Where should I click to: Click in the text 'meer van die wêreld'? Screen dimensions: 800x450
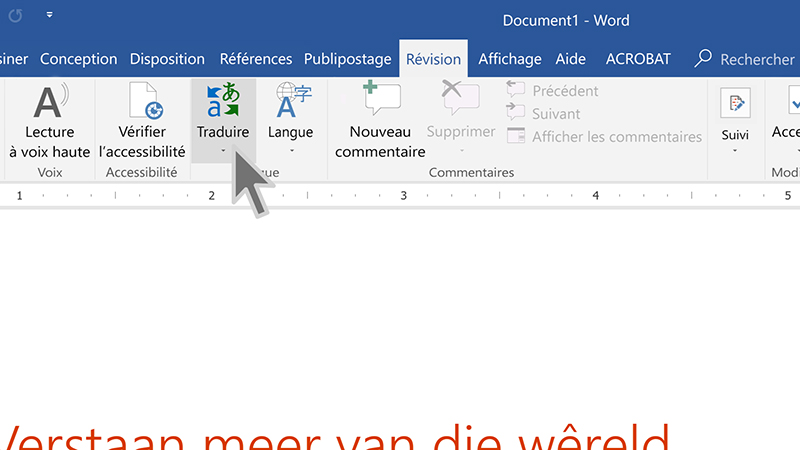click(x=436, y=437)
